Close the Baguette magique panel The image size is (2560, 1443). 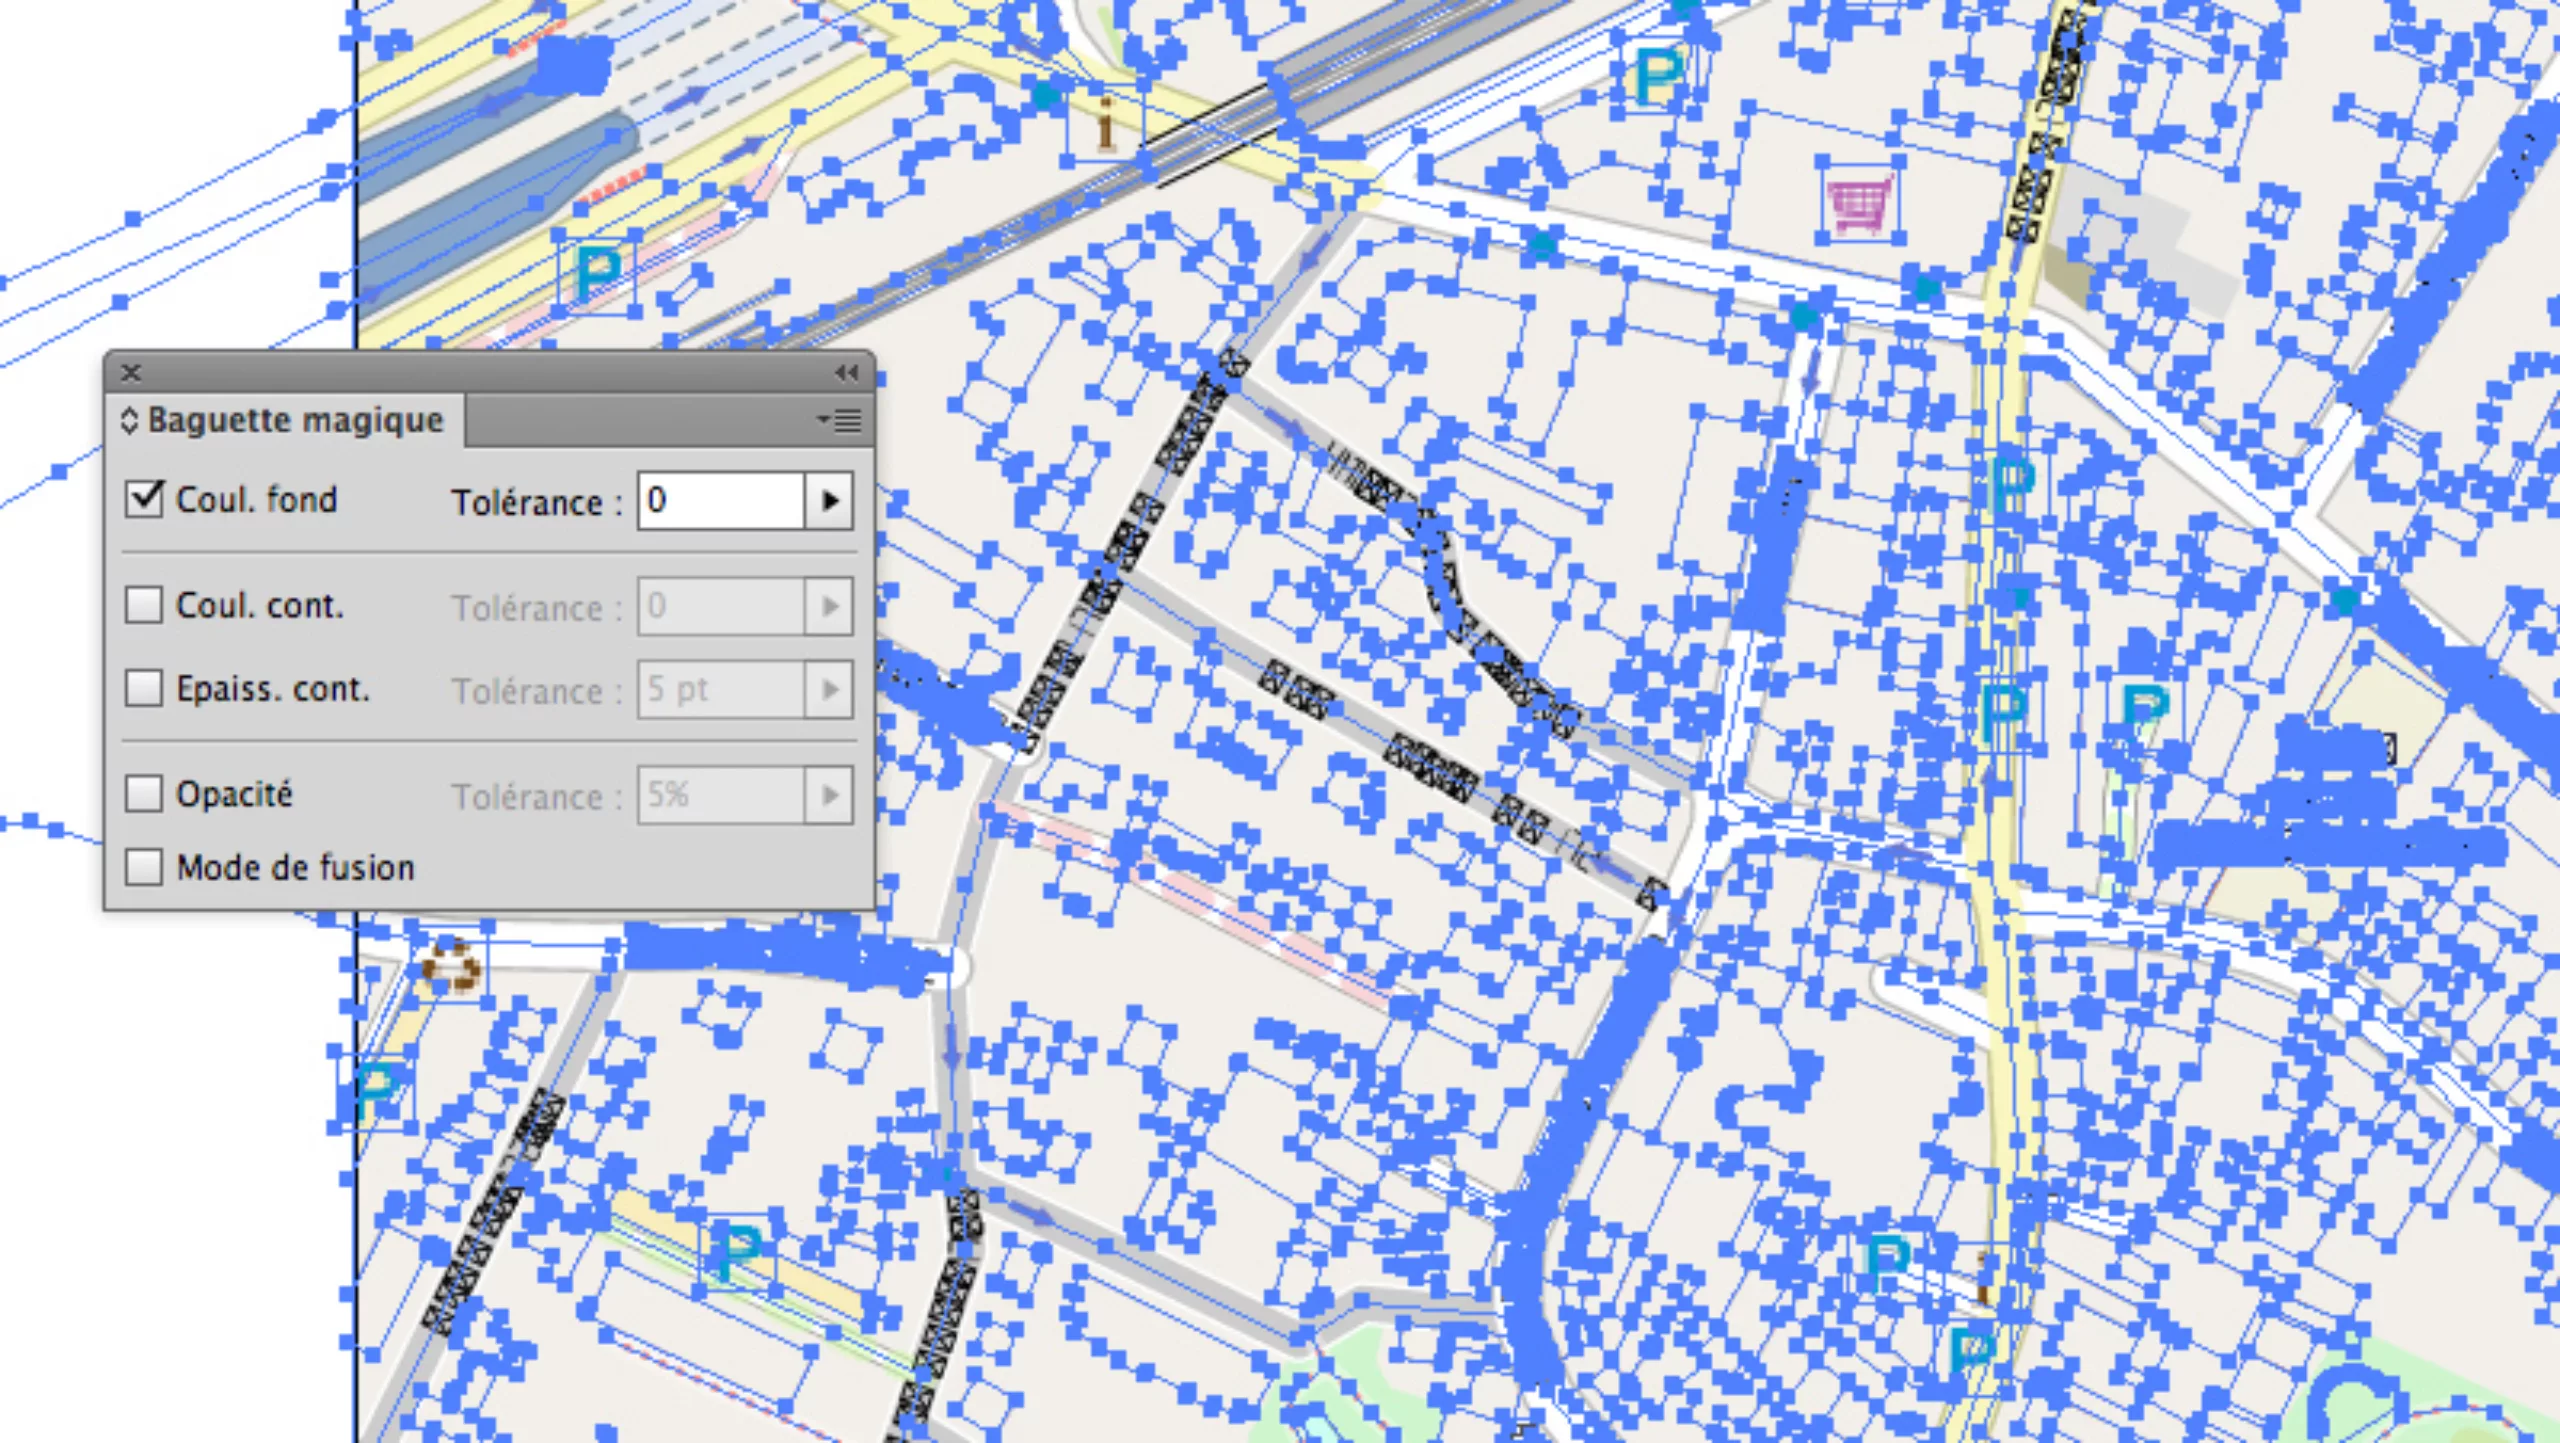pos(131,373)
